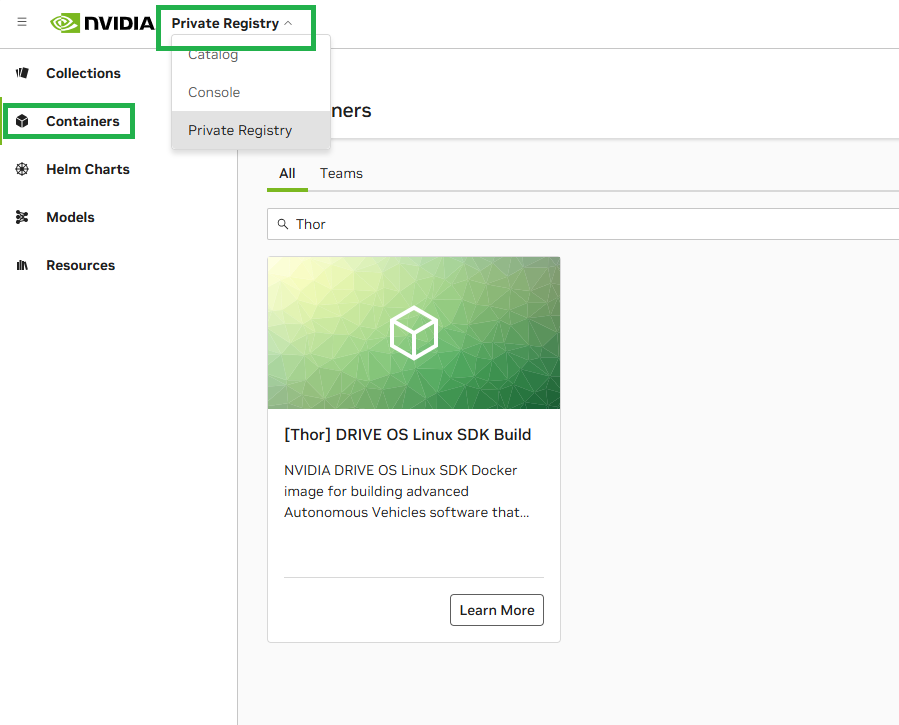Click the Resources books icon
The width and height of the screenshot is (899, 725).
22,265
